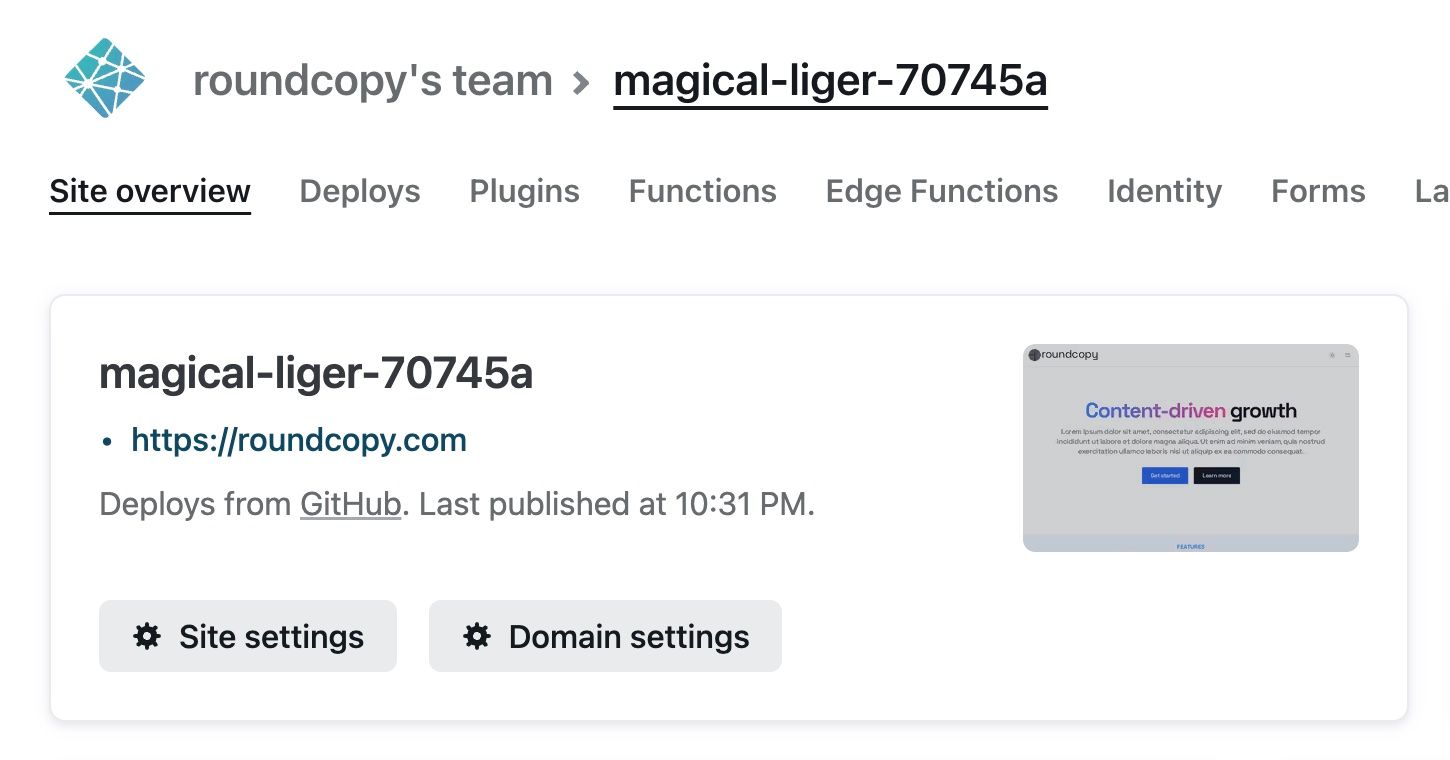The width and height of the screenshot is (1450, 760).
Task: Select magical-liger-70745a in the breadcrumb
Action: pos(830,81)
